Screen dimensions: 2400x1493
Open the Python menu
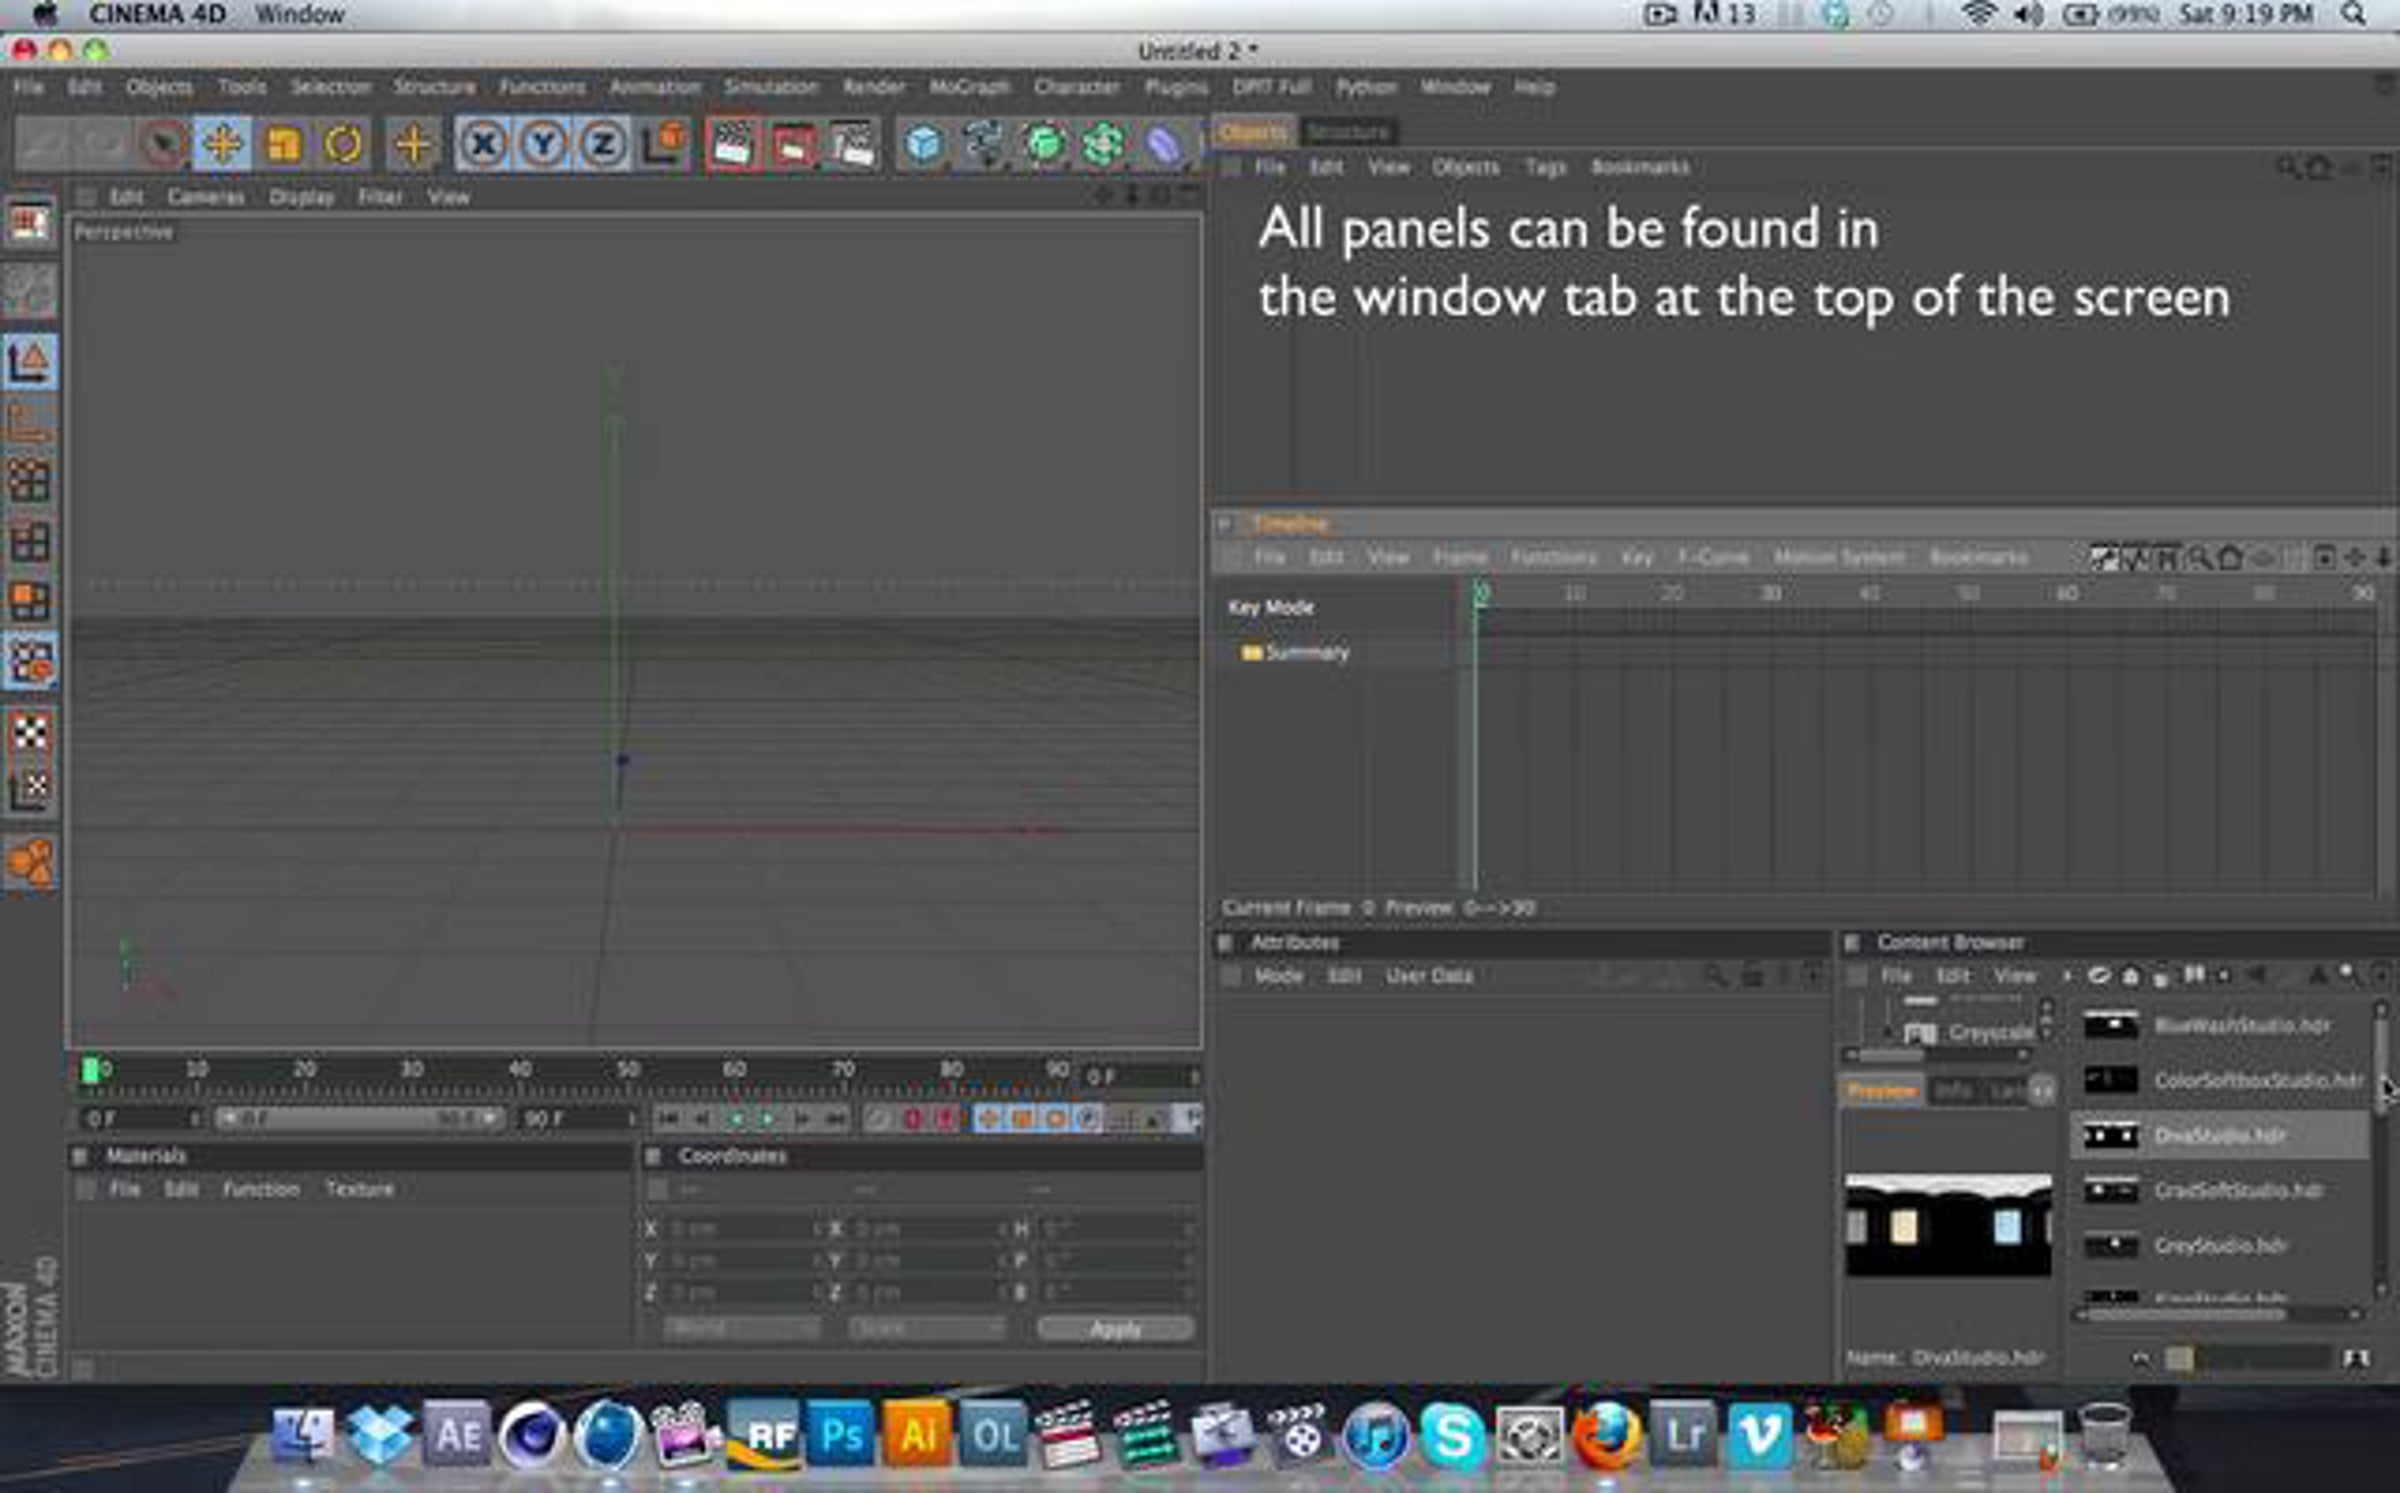1366,87
